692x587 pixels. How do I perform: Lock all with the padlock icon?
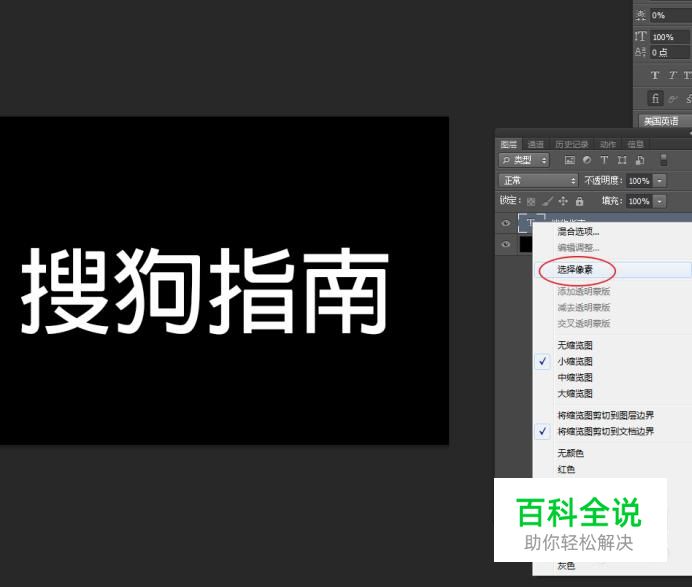579,202
